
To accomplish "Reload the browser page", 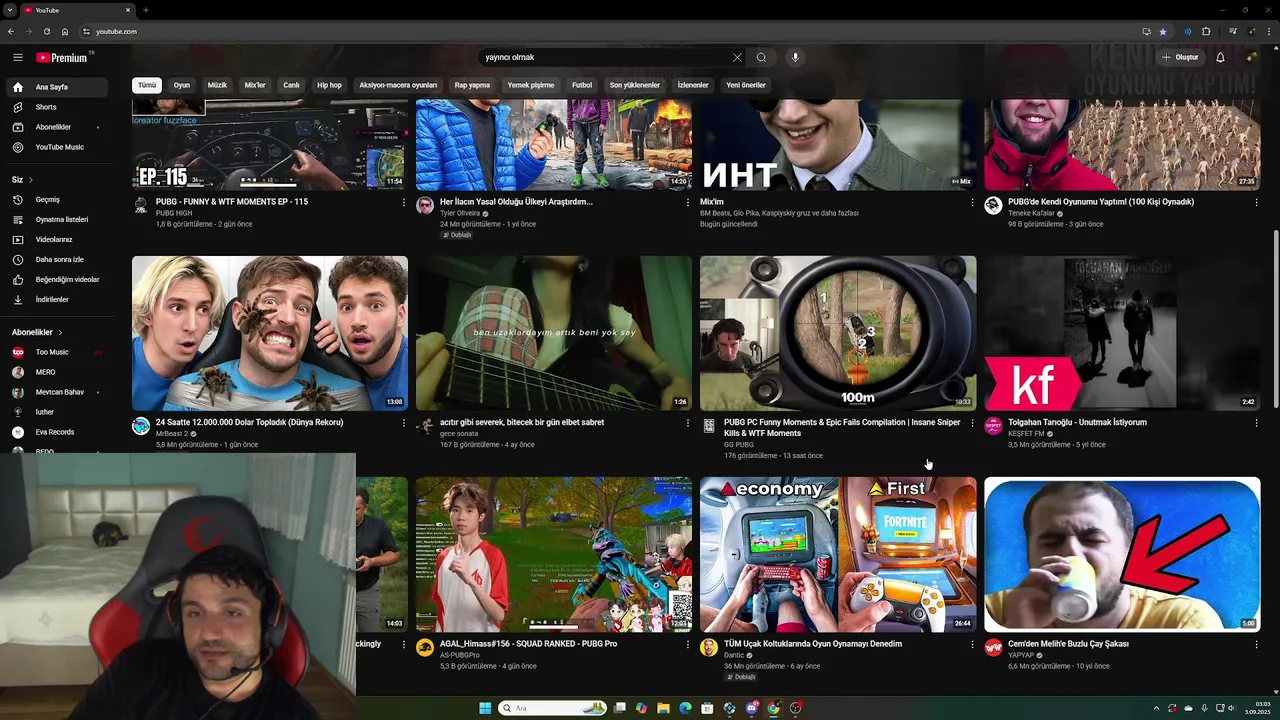I will click(x=46, y=31).
